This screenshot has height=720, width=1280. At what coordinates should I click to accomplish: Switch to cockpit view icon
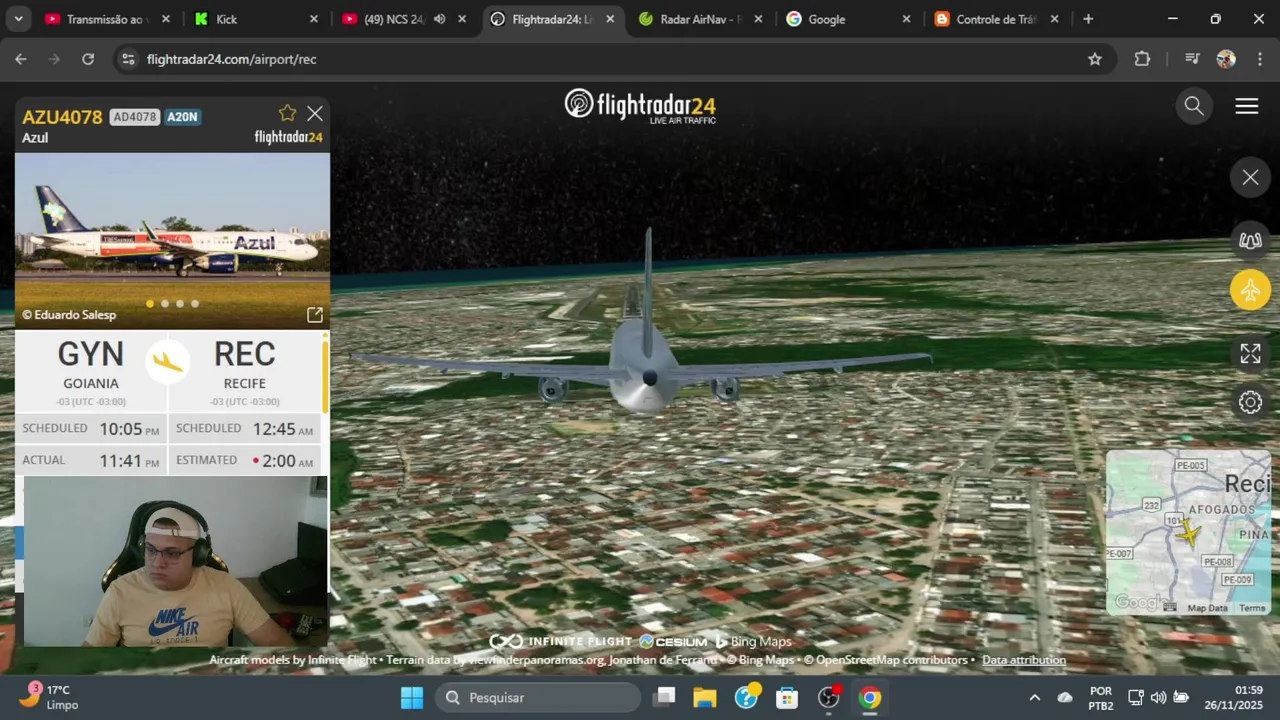pos(1250,240)
